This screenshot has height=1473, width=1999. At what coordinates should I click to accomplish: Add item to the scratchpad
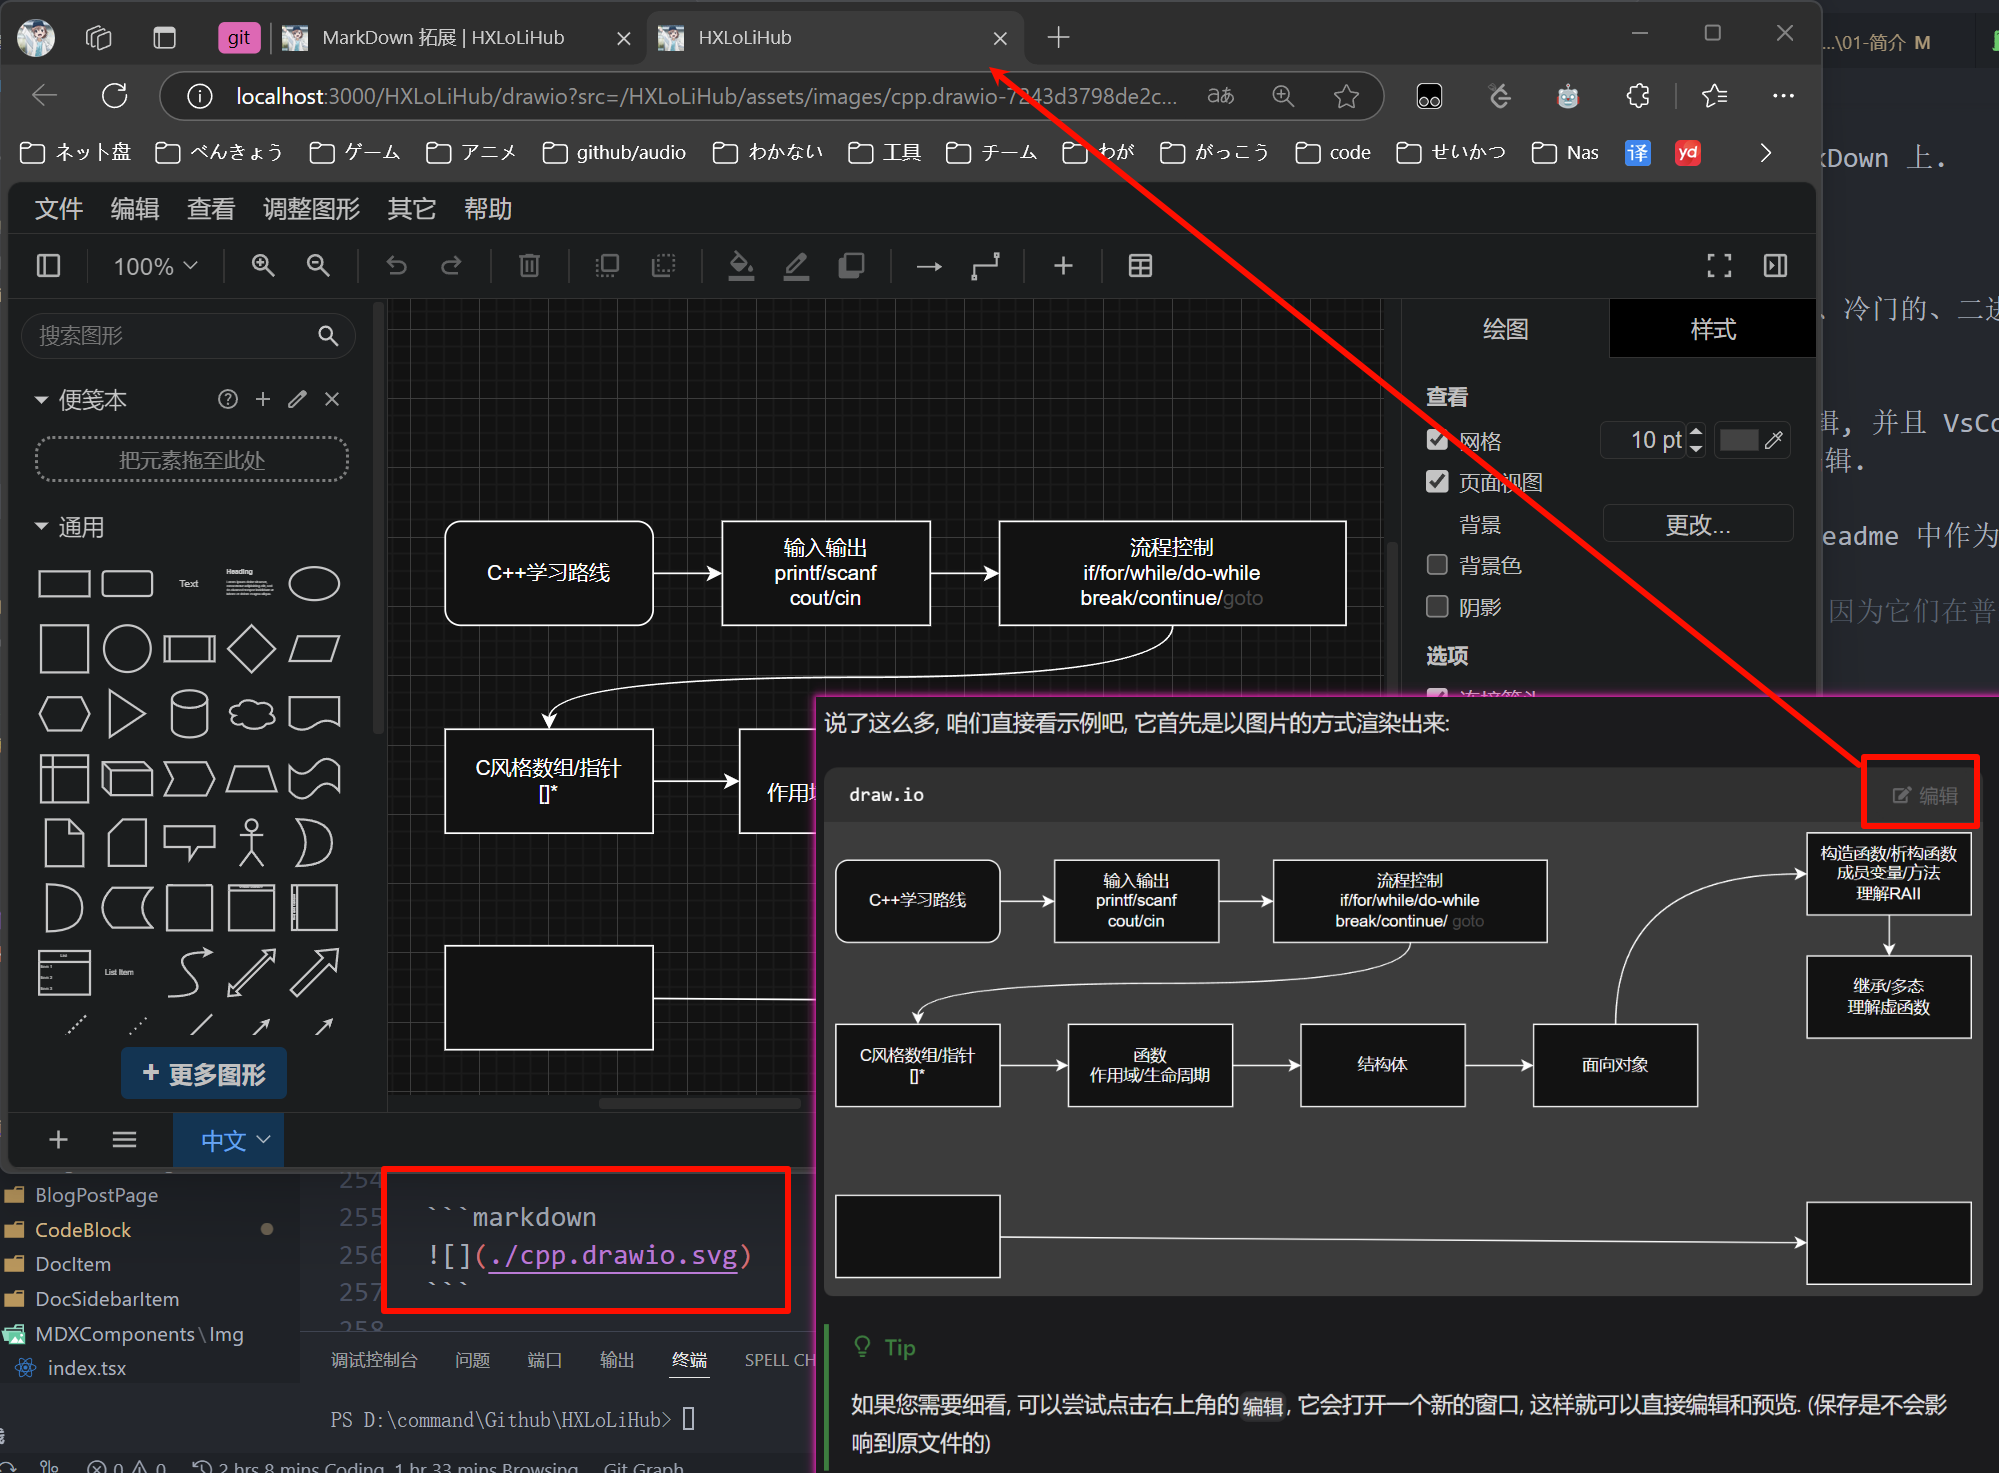[263, 399]
